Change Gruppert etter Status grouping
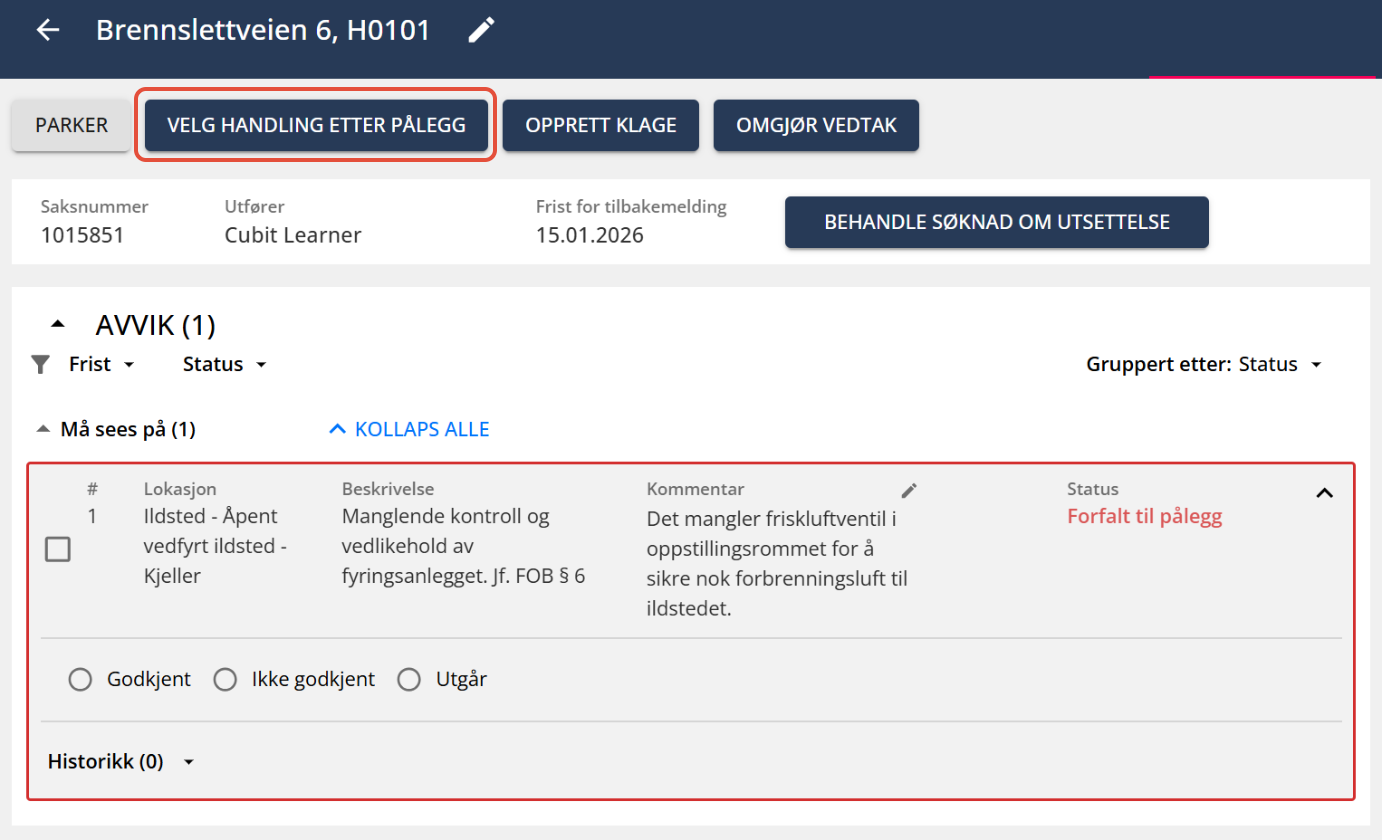 (1280, 364)
